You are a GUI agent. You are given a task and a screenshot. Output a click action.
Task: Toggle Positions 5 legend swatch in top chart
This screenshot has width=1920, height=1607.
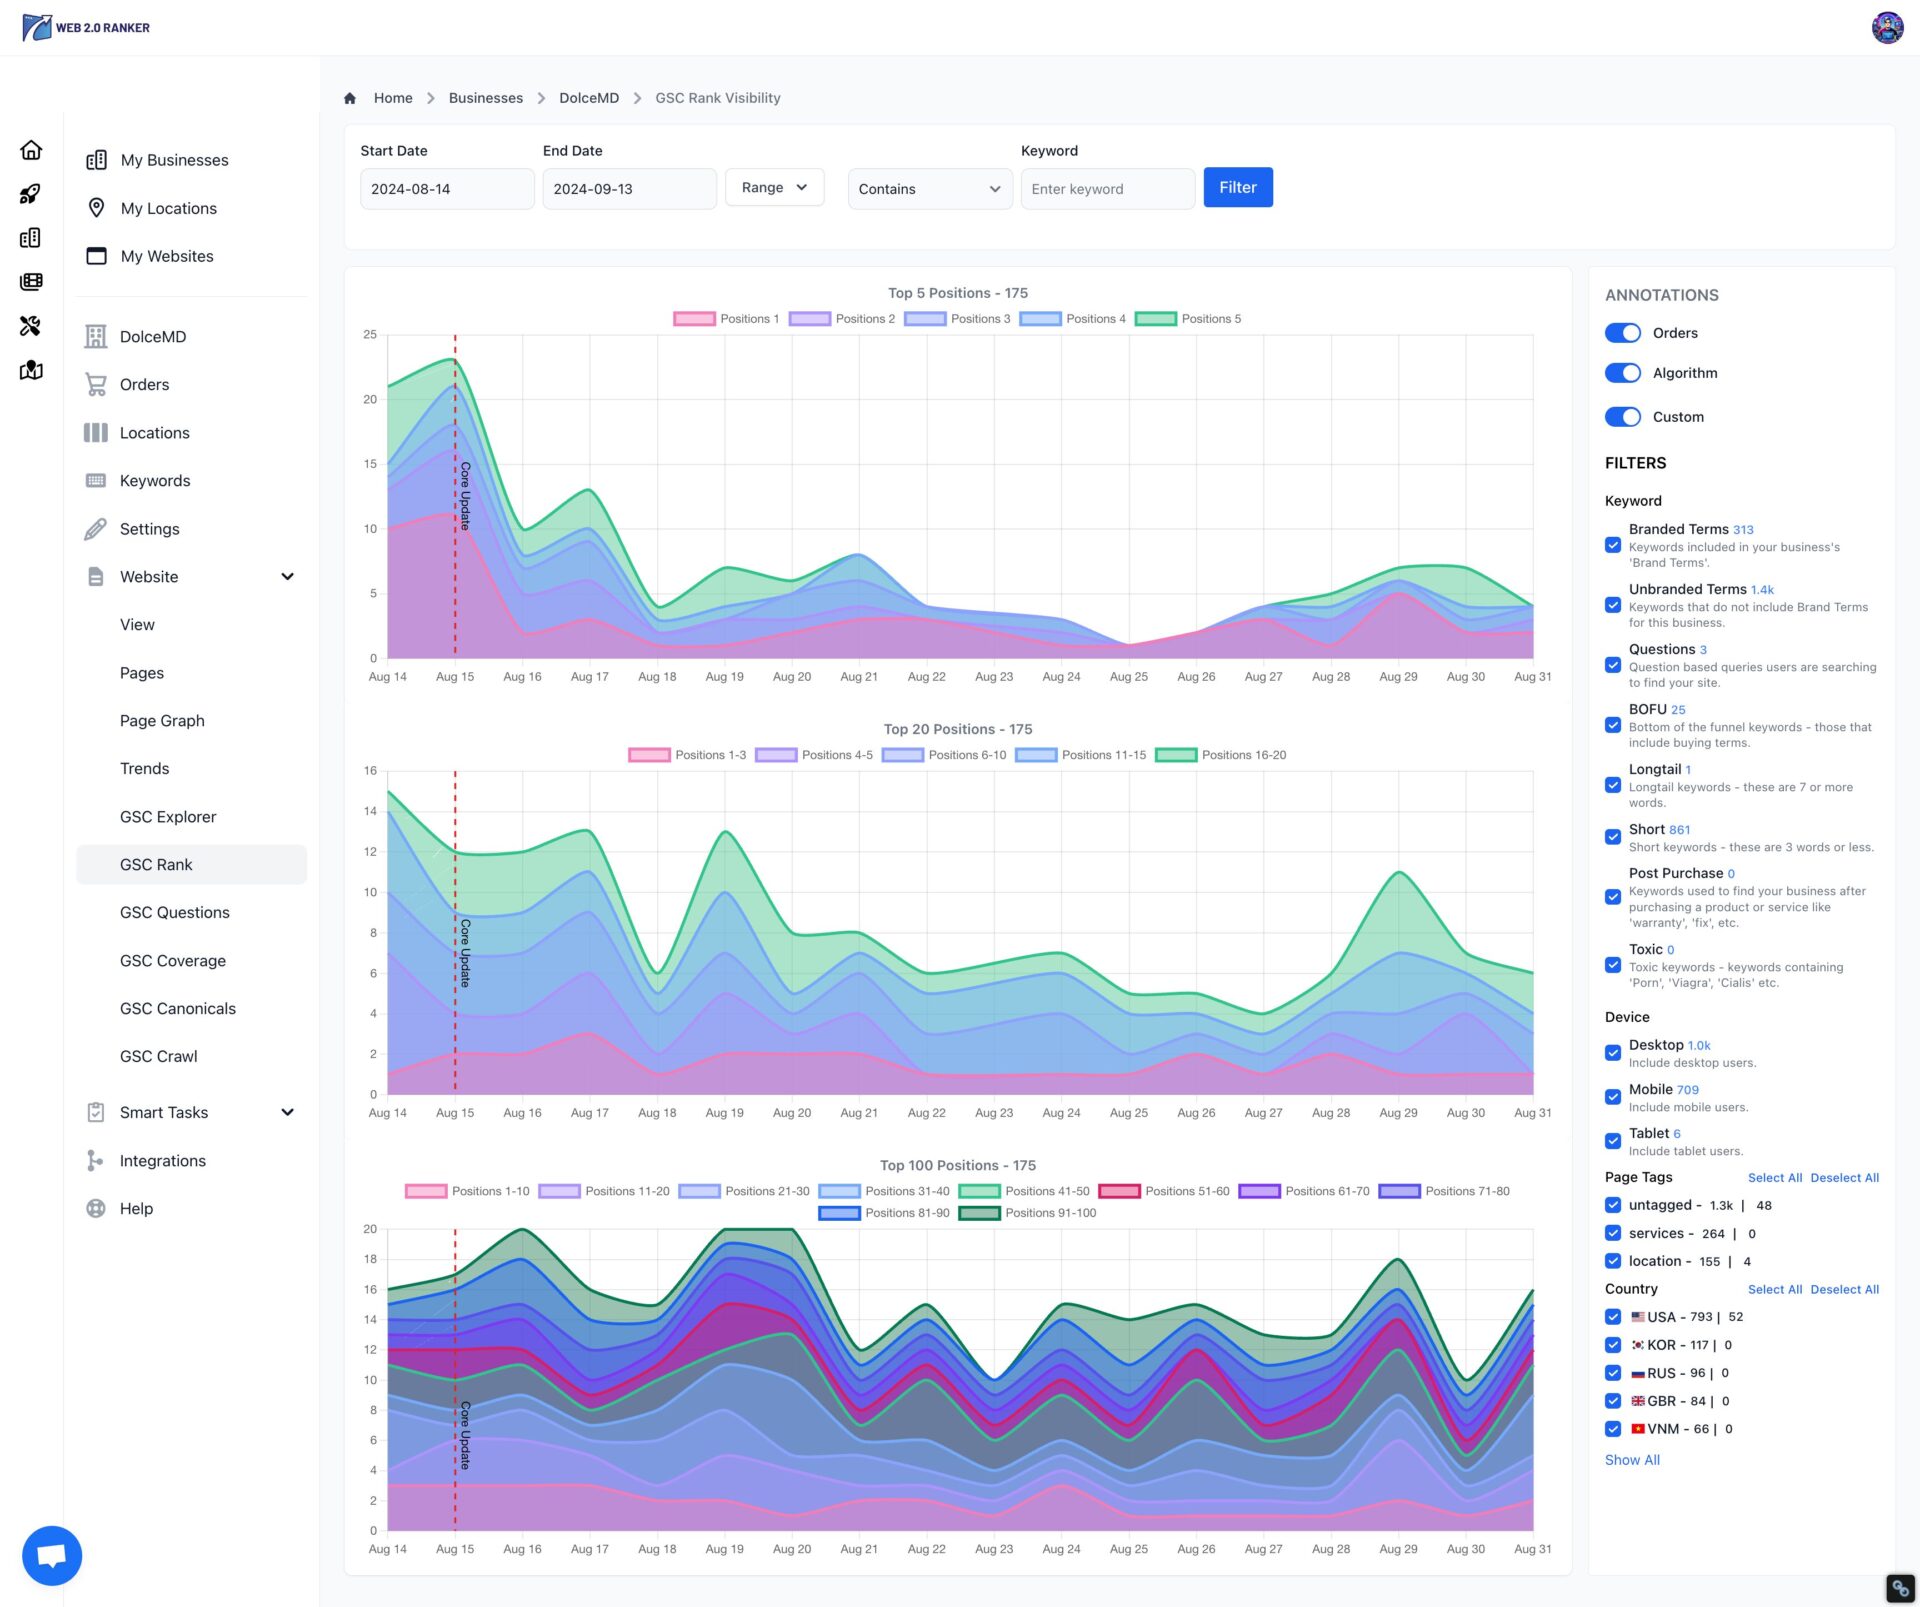(x=1155, y=319)
